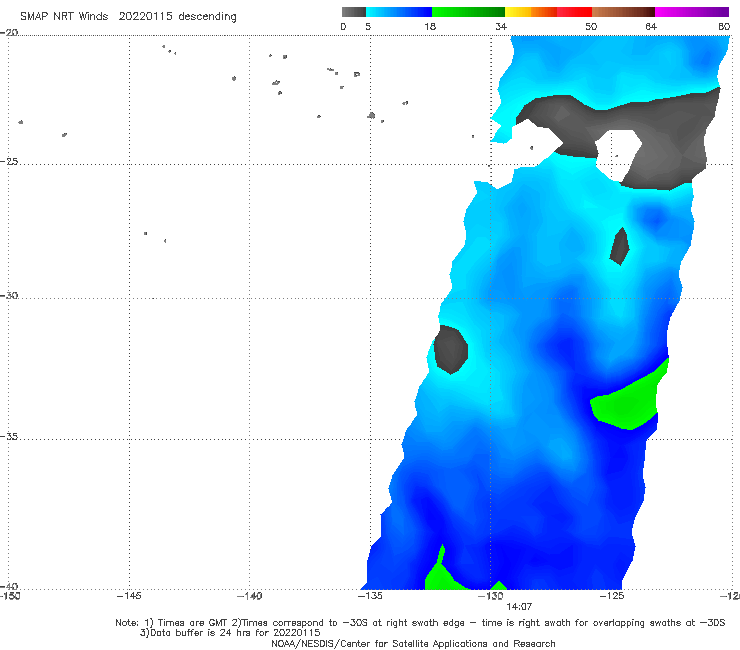
Task: Click the light blue segment of the color bar
Action: pyautogui.click(x=399, y=12)
